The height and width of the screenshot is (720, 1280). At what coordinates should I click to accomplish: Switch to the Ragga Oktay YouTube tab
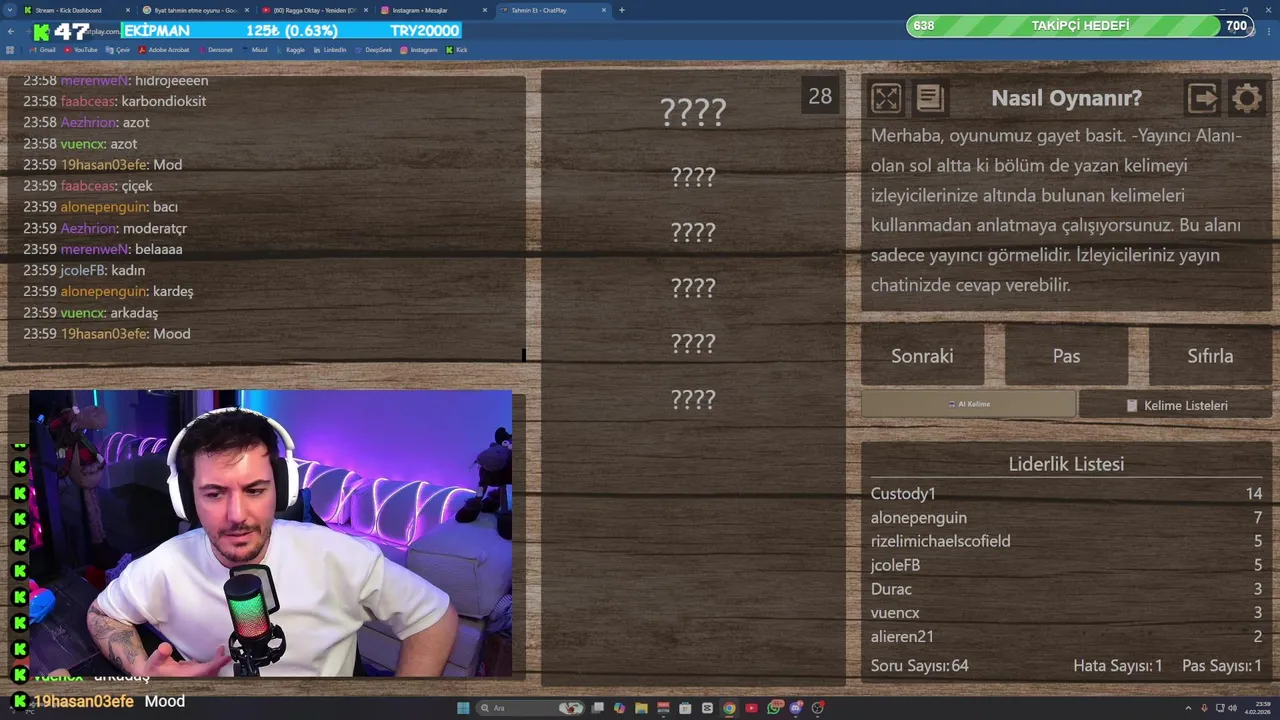pyautogui.click(x=315, y=10)
